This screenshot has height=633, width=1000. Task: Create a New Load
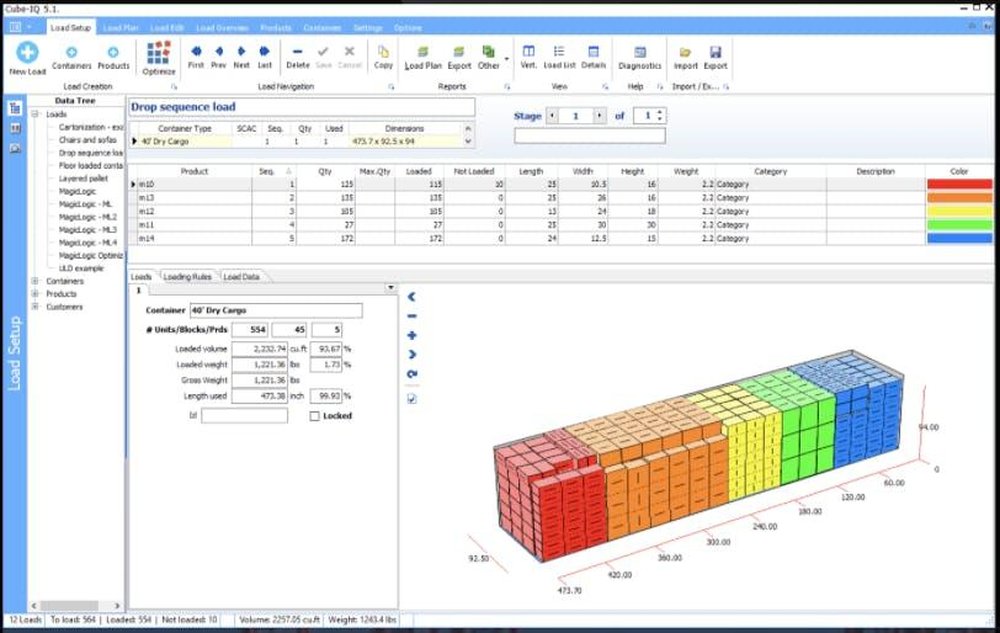click(27, 57)
